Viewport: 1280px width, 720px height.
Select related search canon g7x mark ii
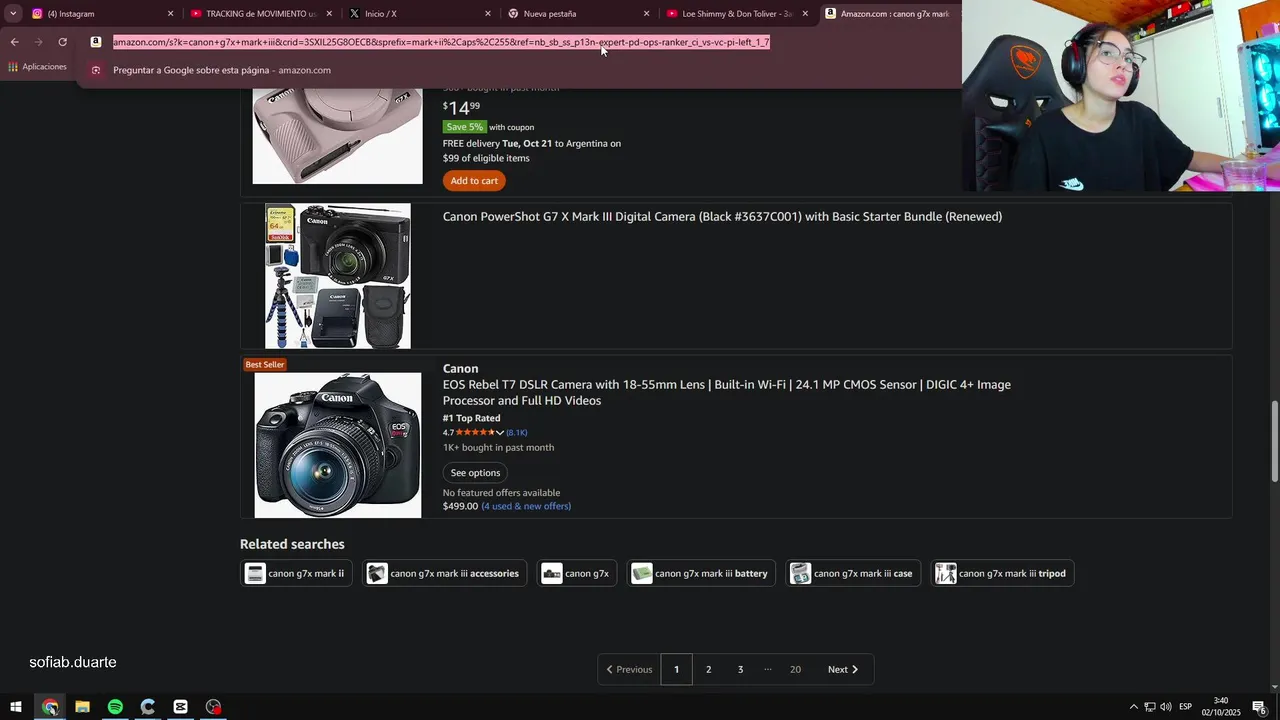click(296, 573)
